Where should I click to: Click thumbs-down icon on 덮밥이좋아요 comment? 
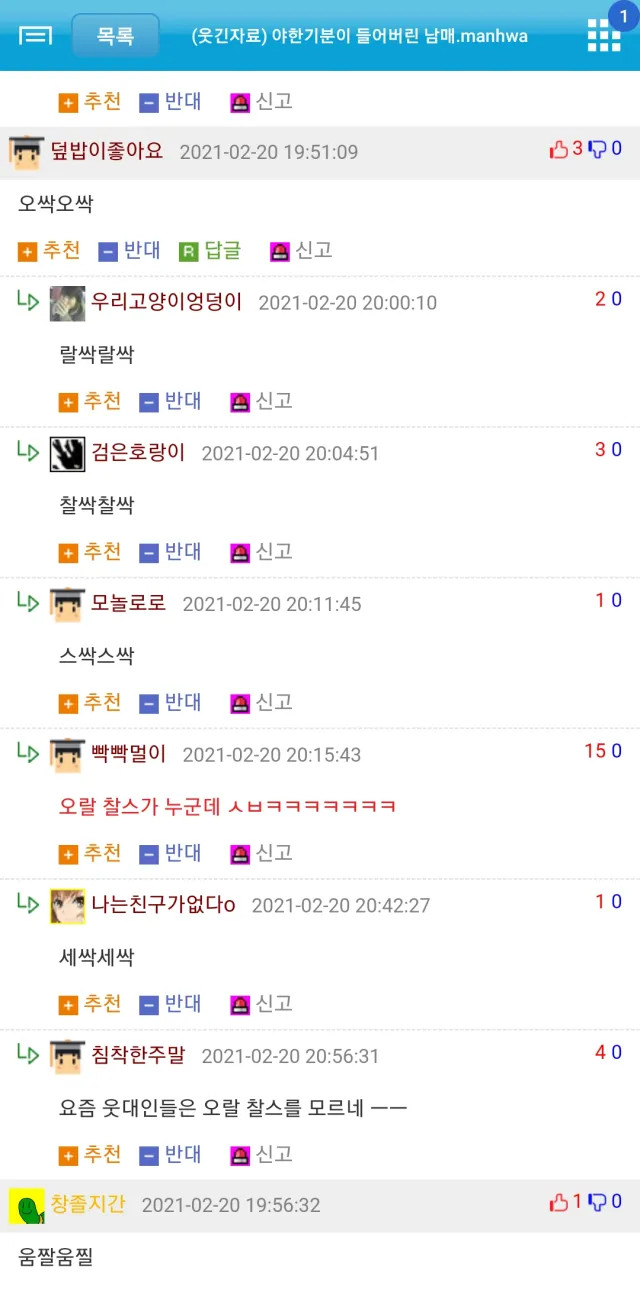click(x=598, y=149)
